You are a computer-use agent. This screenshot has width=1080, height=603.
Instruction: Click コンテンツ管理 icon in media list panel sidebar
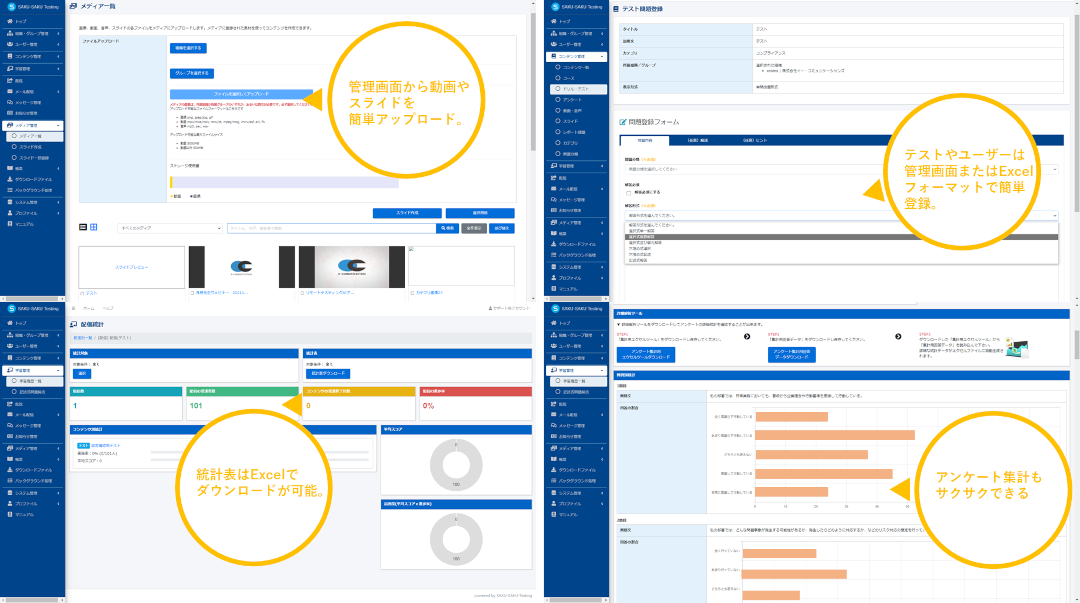(x=10, y=56)
